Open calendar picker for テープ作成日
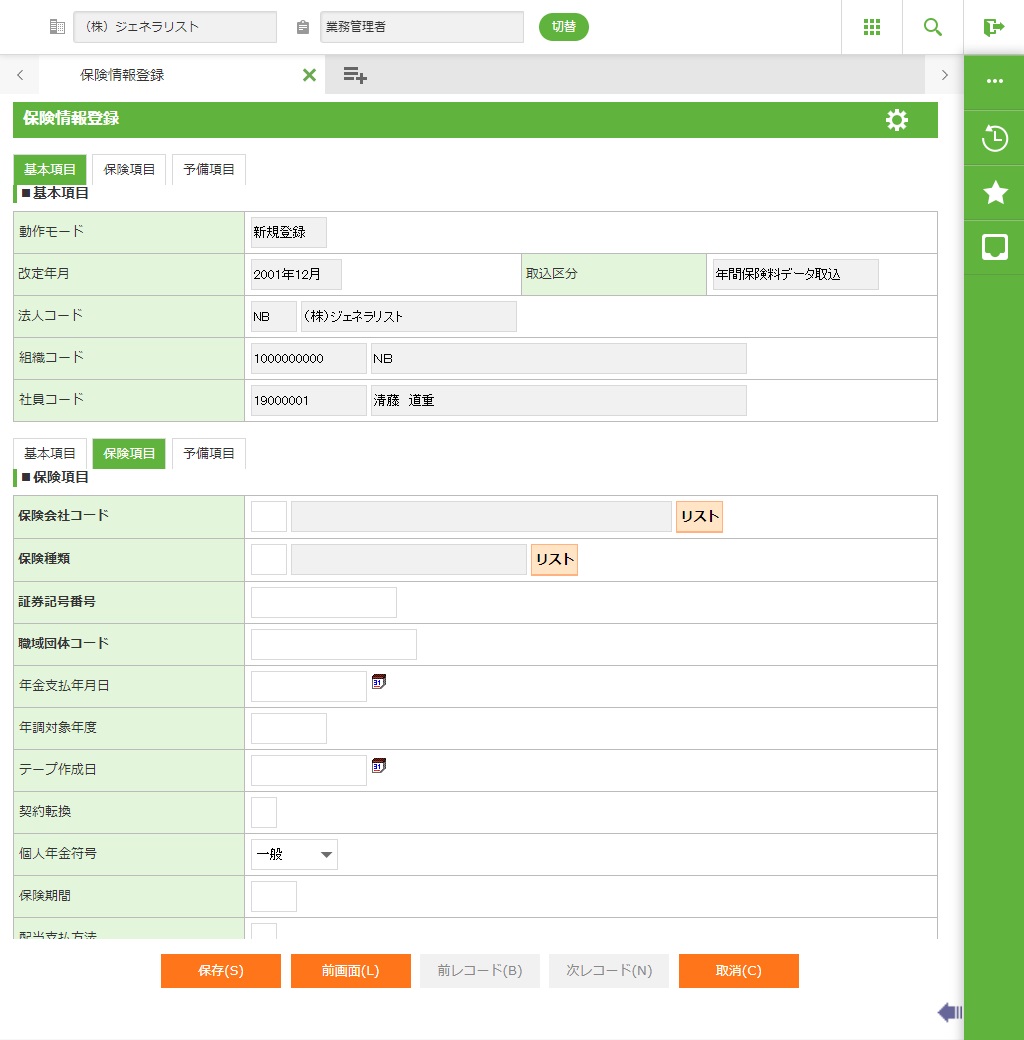 [379, 766]
